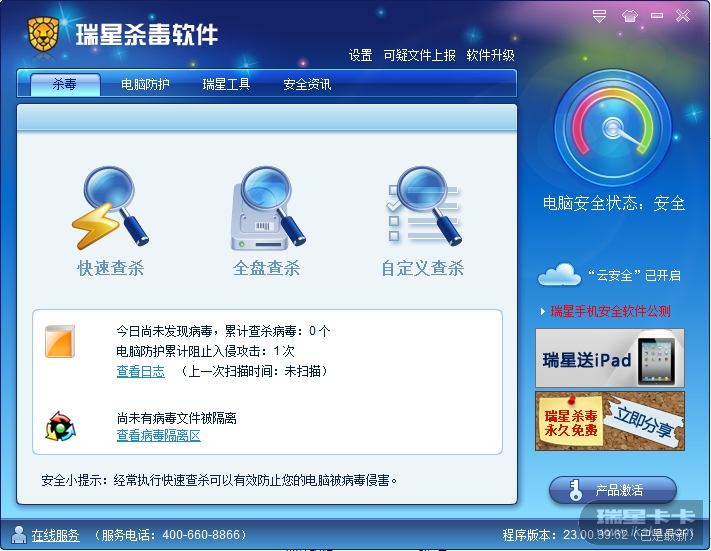Click the key icon on product activation button
The height and width of the screenshot is (551, 711).
click(x=575, y=491)
